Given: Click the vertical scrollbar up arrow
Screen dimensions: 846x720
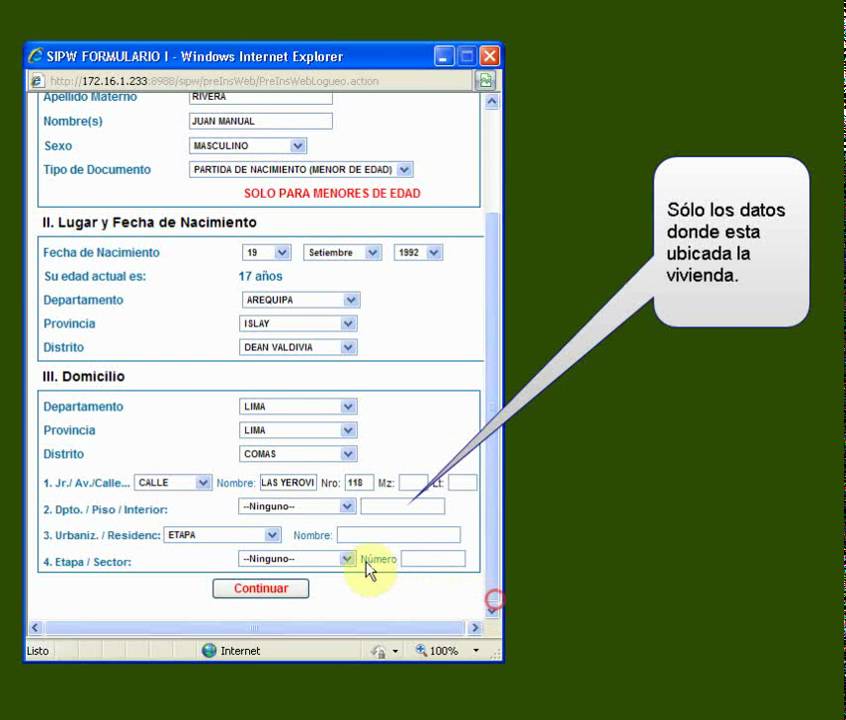Looking at the screenshot, I should (x=492, y=101).
